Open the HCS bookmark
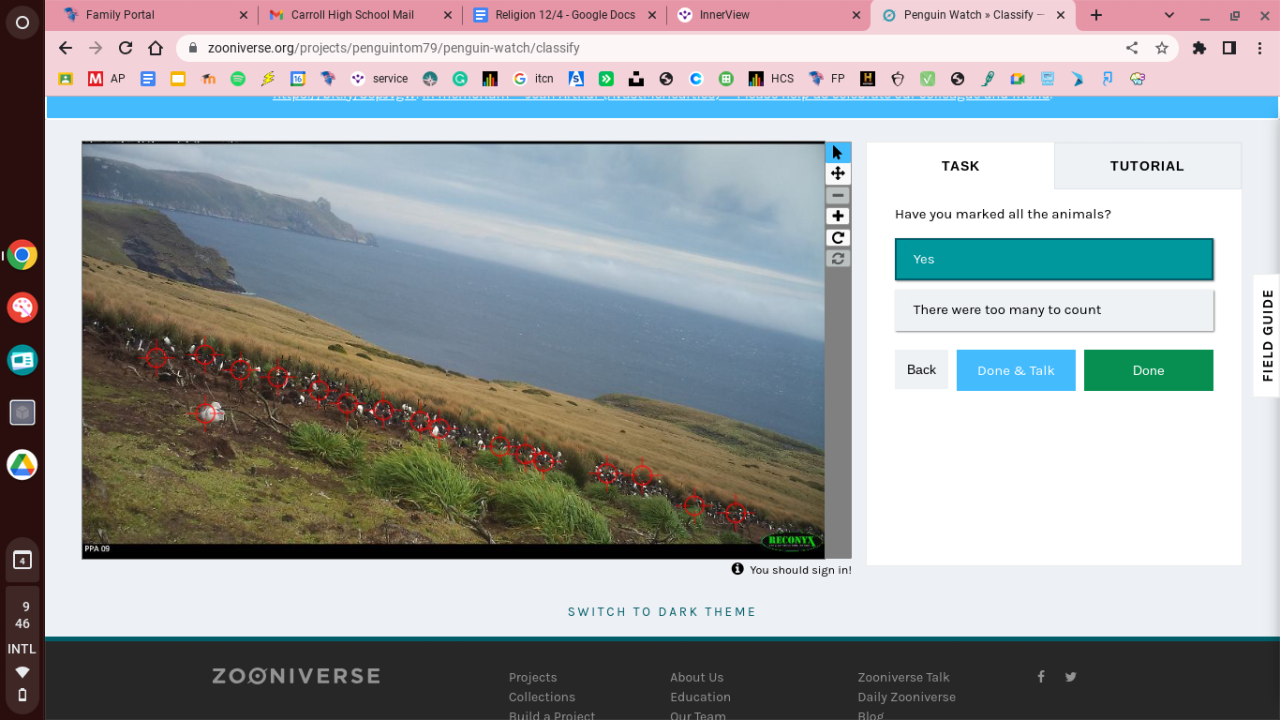 771,79
